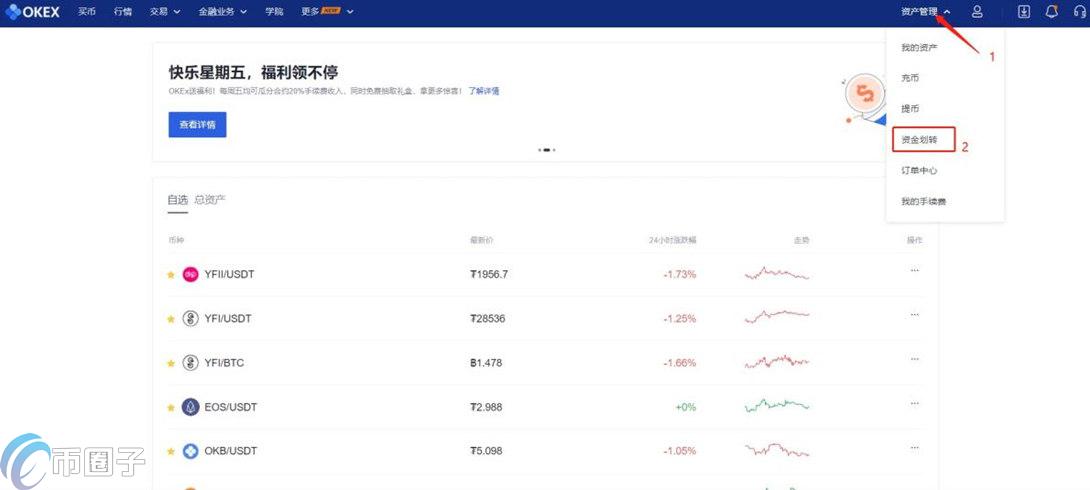
Task: Click the OKB coin icon
Action: pyautogui.click(x=190, y=451)
